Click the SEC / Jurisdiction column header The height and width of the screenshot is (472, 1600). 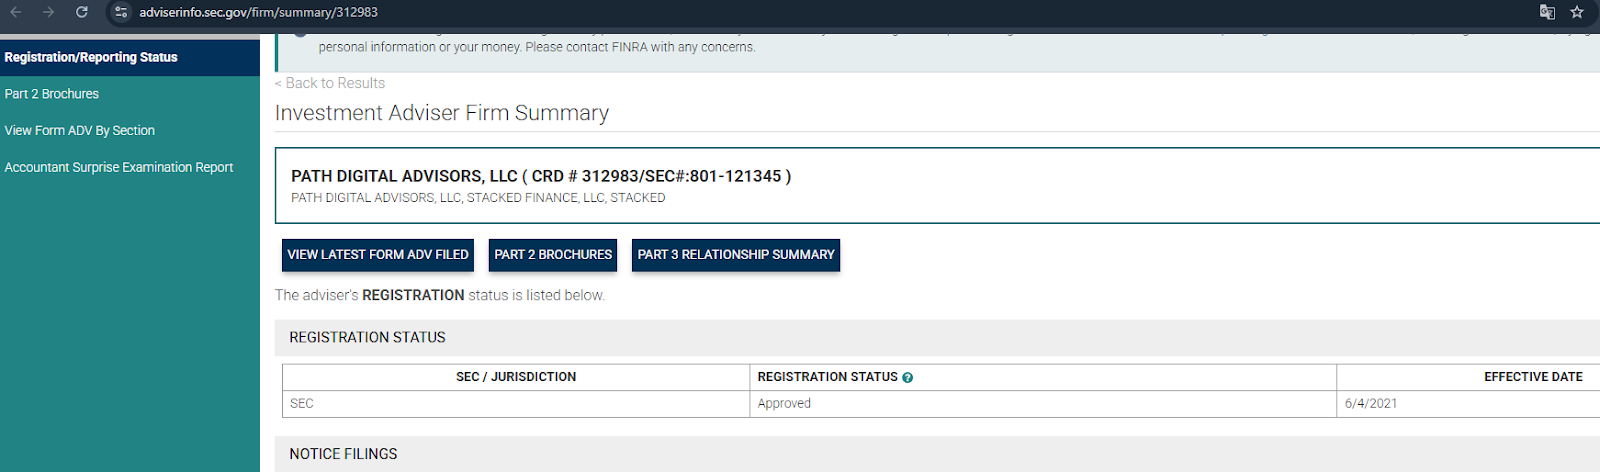pyautogui.click(x=516, y=377)
